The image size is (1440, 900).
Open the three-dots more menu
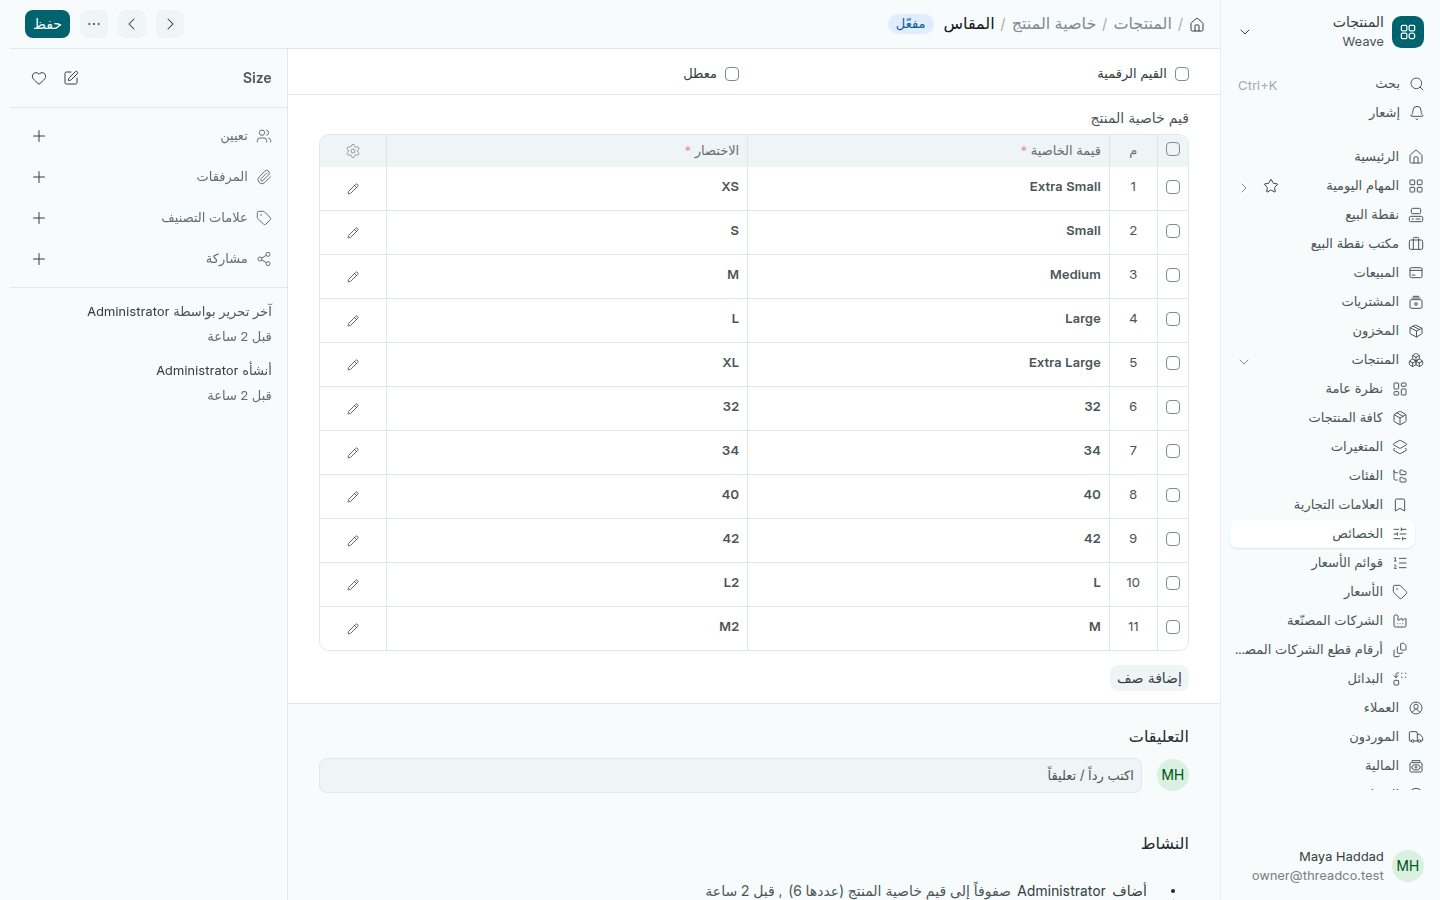[94, 24]
